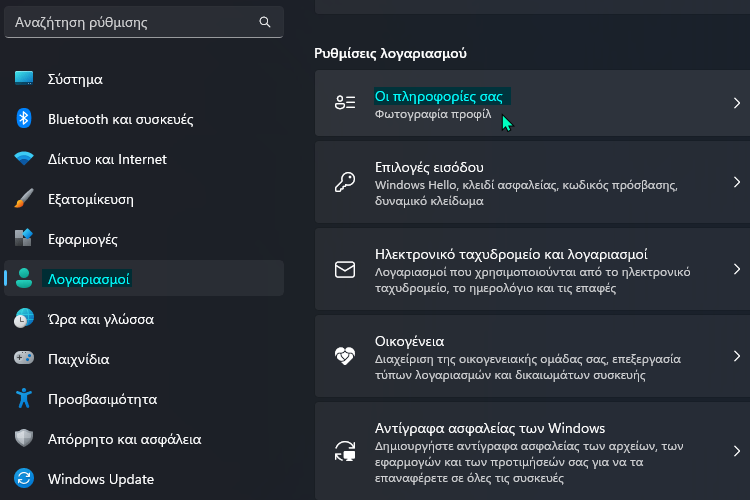Click Διαχείριση της οικογενειακής ομάδας description
The width and height of the screenshot is (750, 500).
click(528, 367)
